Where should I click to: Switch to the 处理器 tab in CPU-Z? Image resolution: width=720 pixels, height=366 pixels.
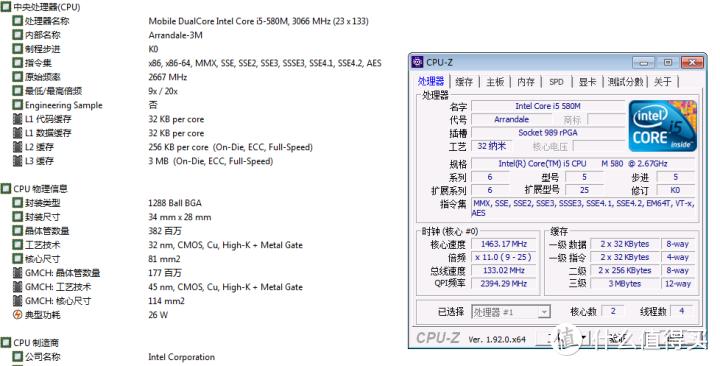tap(431, 82)
